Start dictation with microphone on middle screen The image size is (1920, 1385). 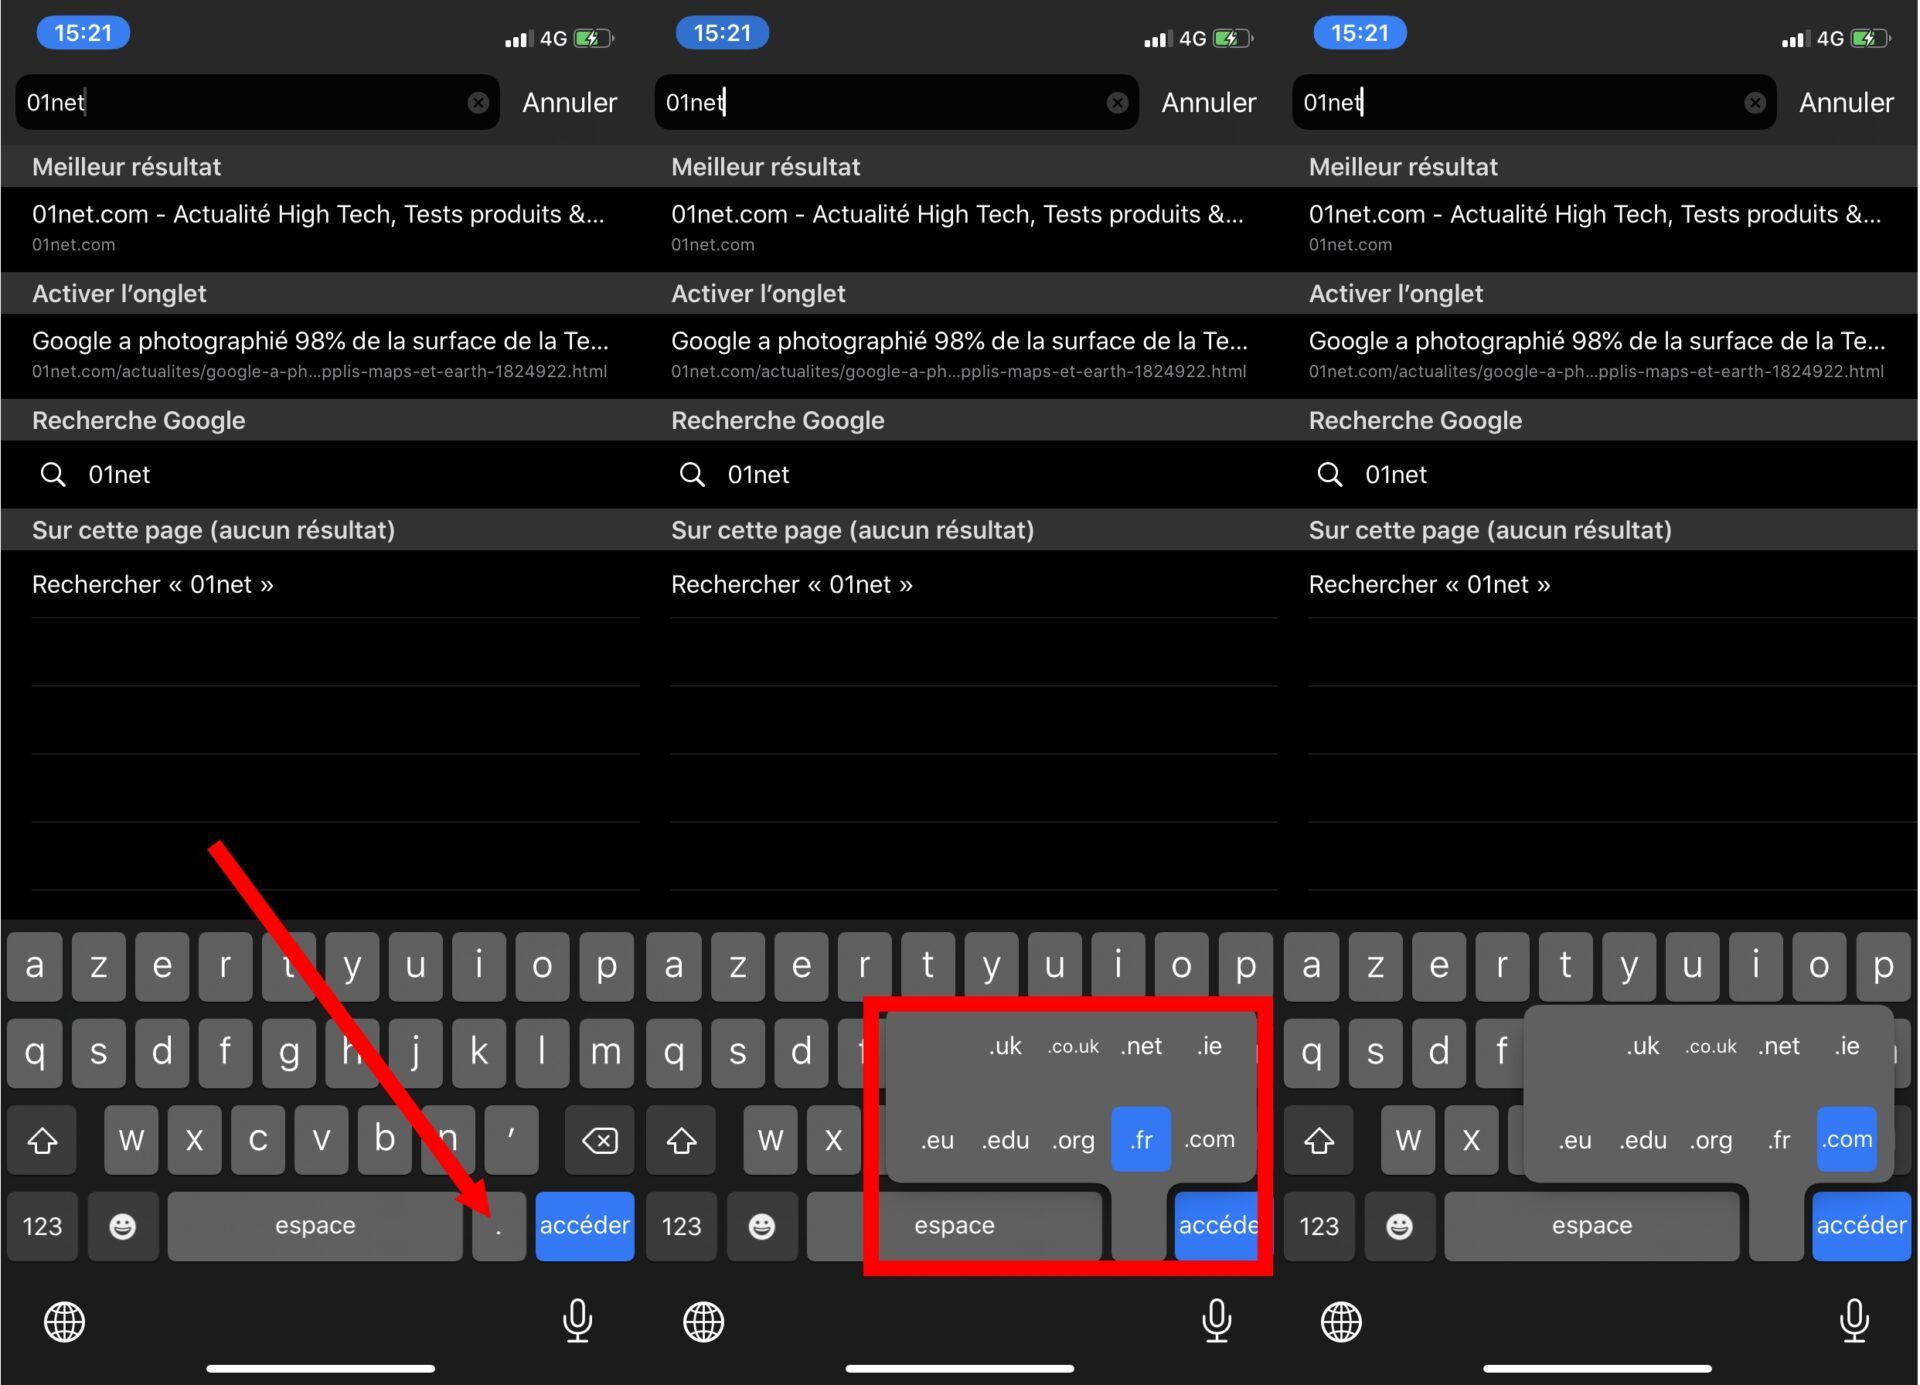click(x=1216, y=1321)
